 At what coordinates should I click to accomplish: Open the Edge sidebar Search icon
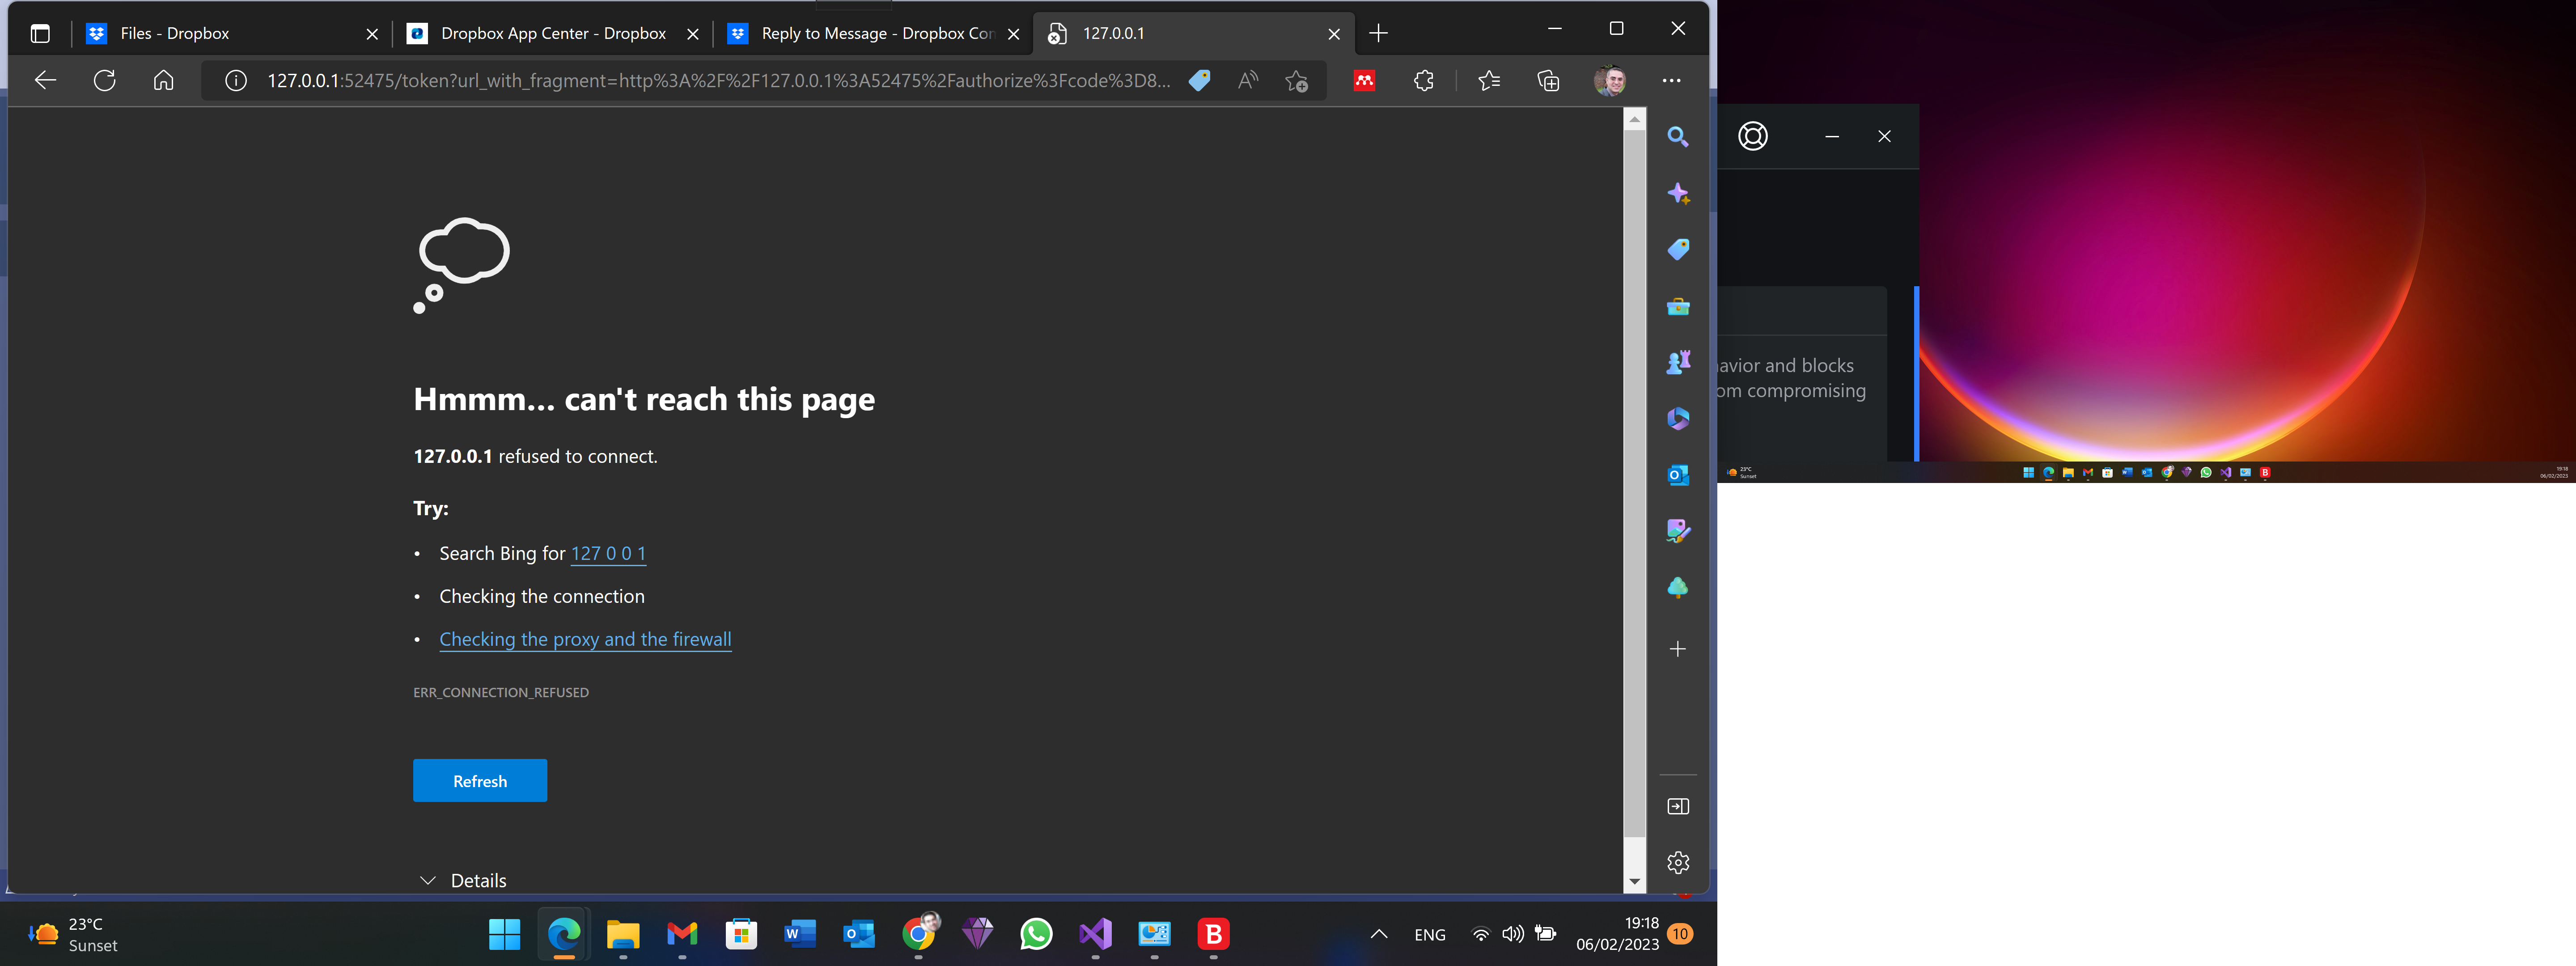pyautogui.click(x=1678, y=137)
